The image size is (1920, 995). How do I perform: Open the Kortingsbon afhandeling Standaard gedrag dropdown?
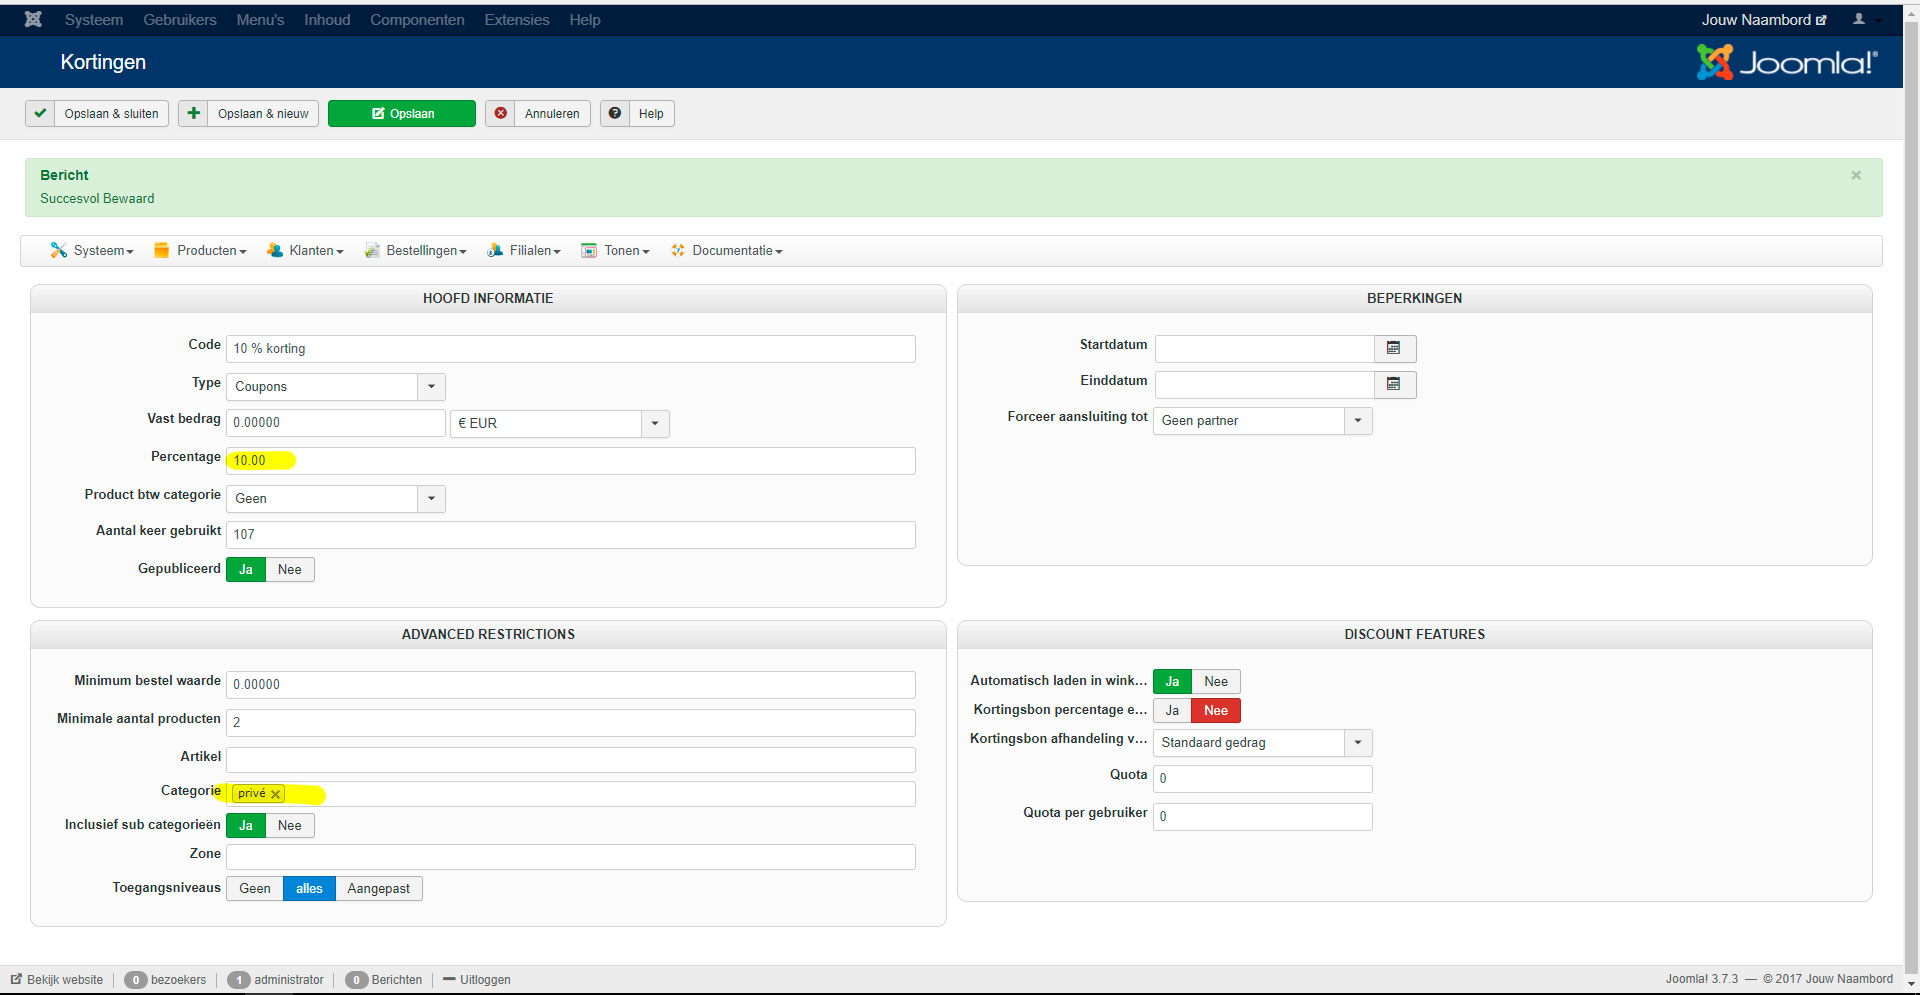(1263, 742)
